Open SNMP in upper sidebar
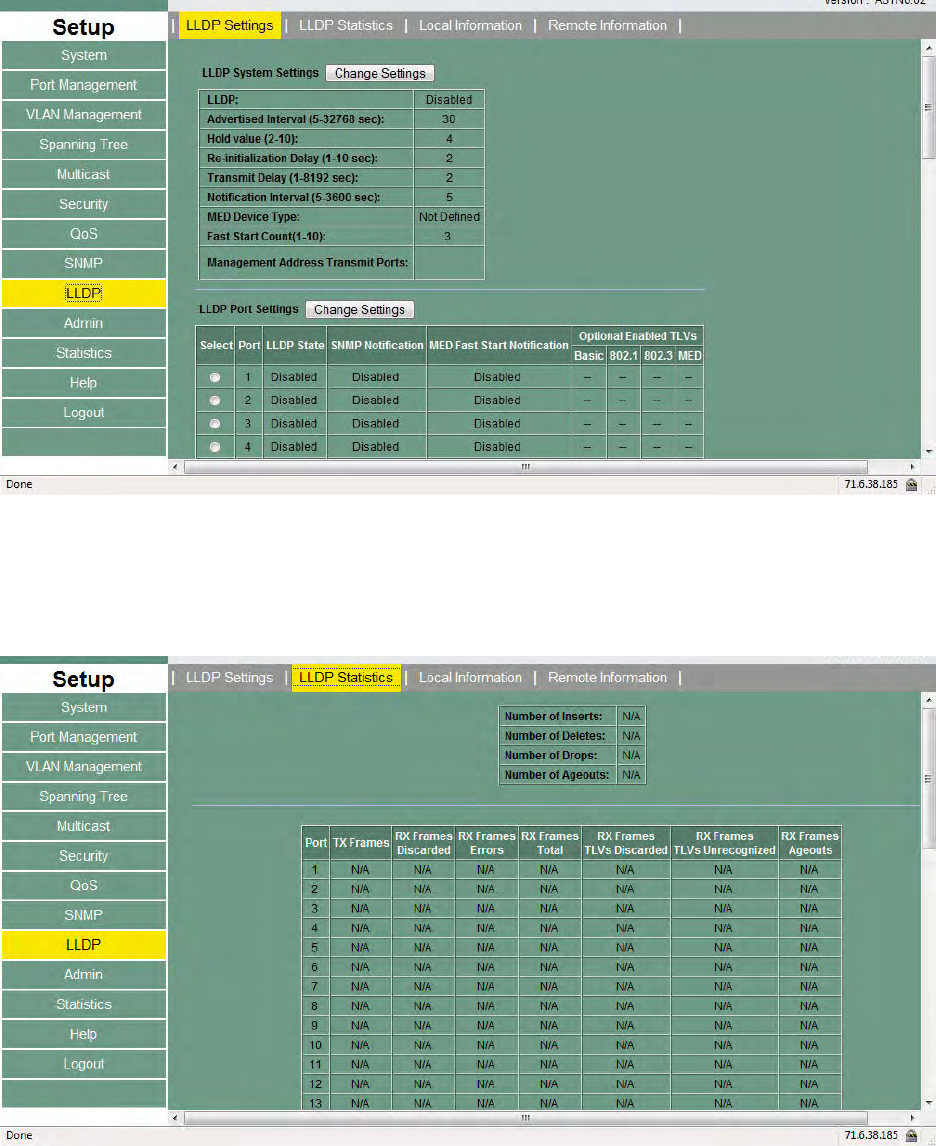 pos(84,263)
